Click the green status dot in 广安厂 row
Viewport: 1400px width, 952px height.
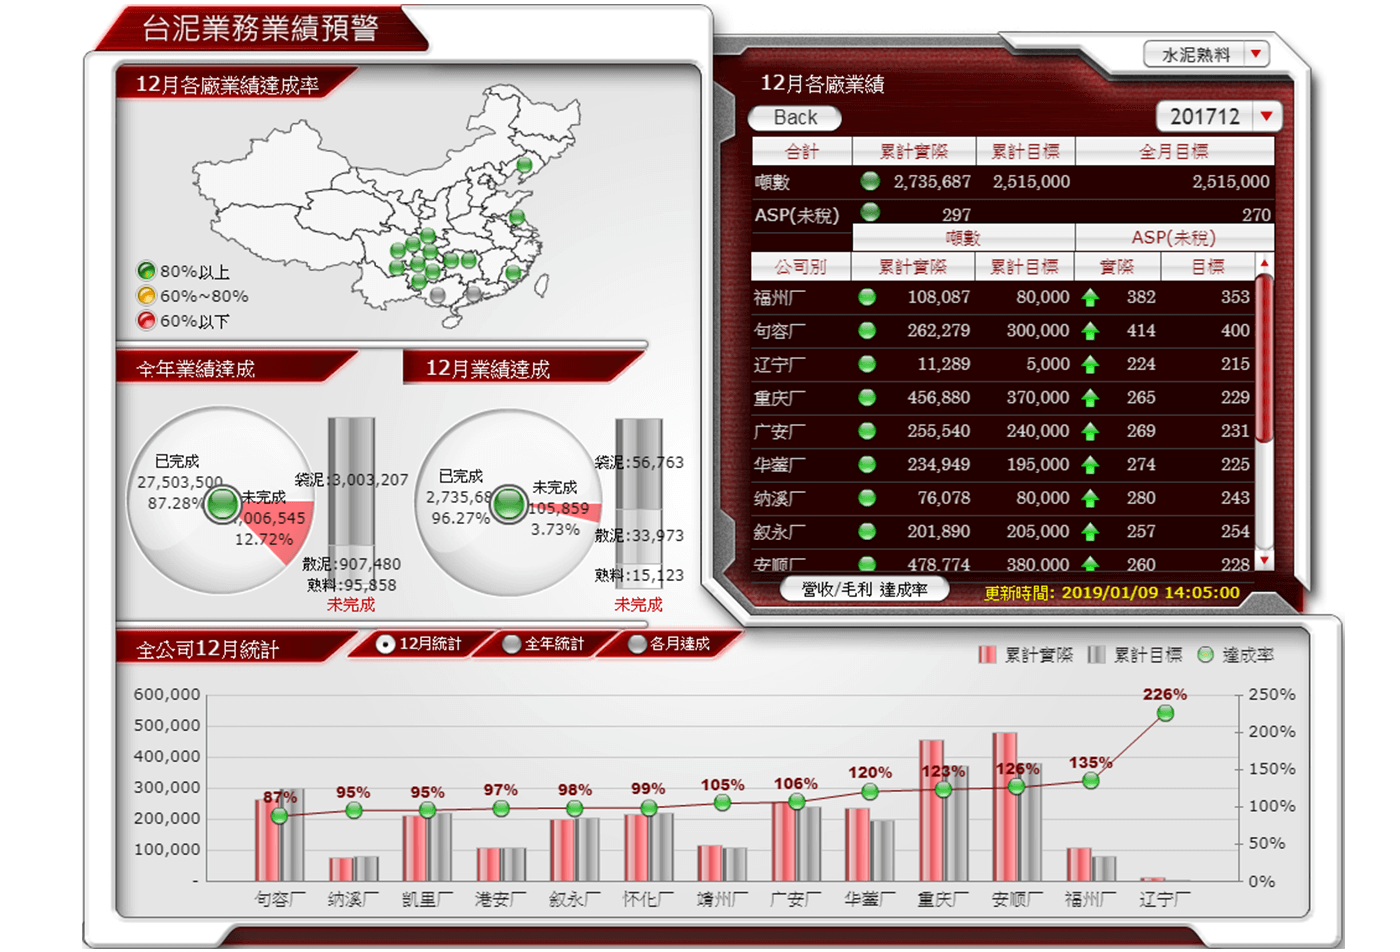(x=867, y=431)
